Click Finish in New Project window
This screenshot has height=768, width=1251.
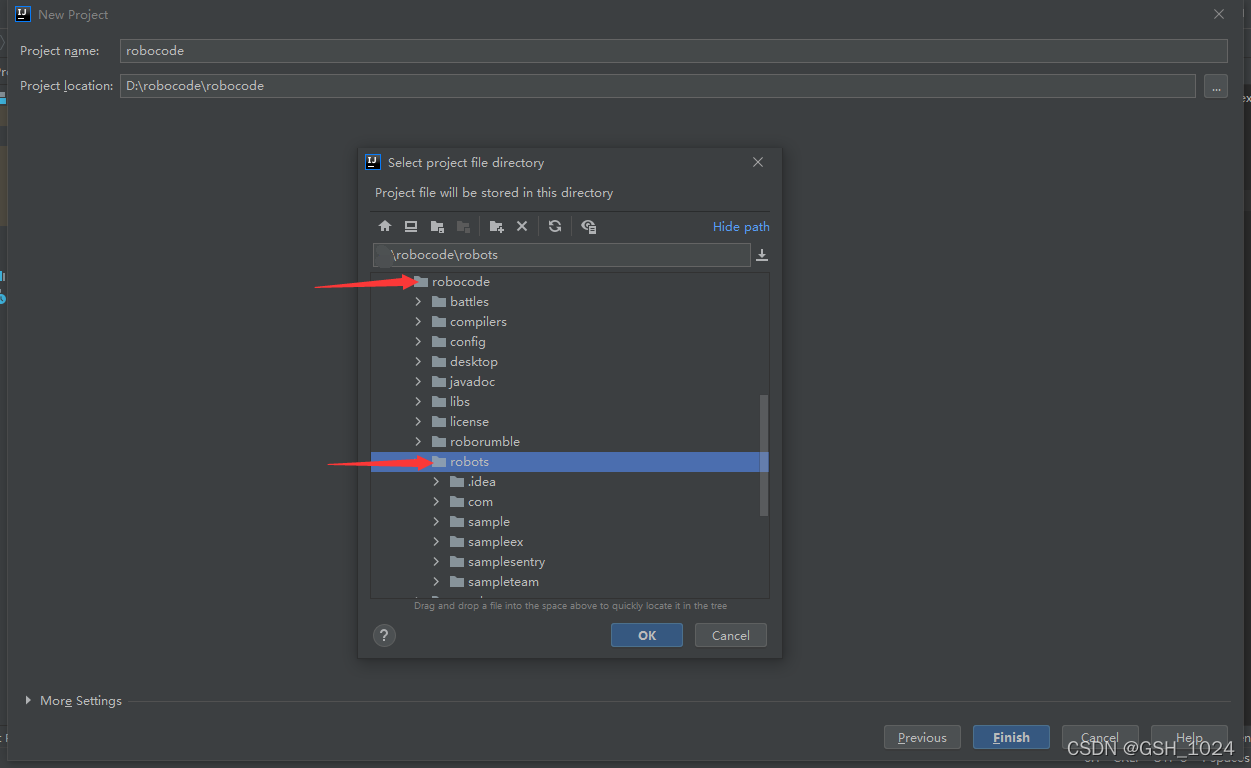[1011, 737]
